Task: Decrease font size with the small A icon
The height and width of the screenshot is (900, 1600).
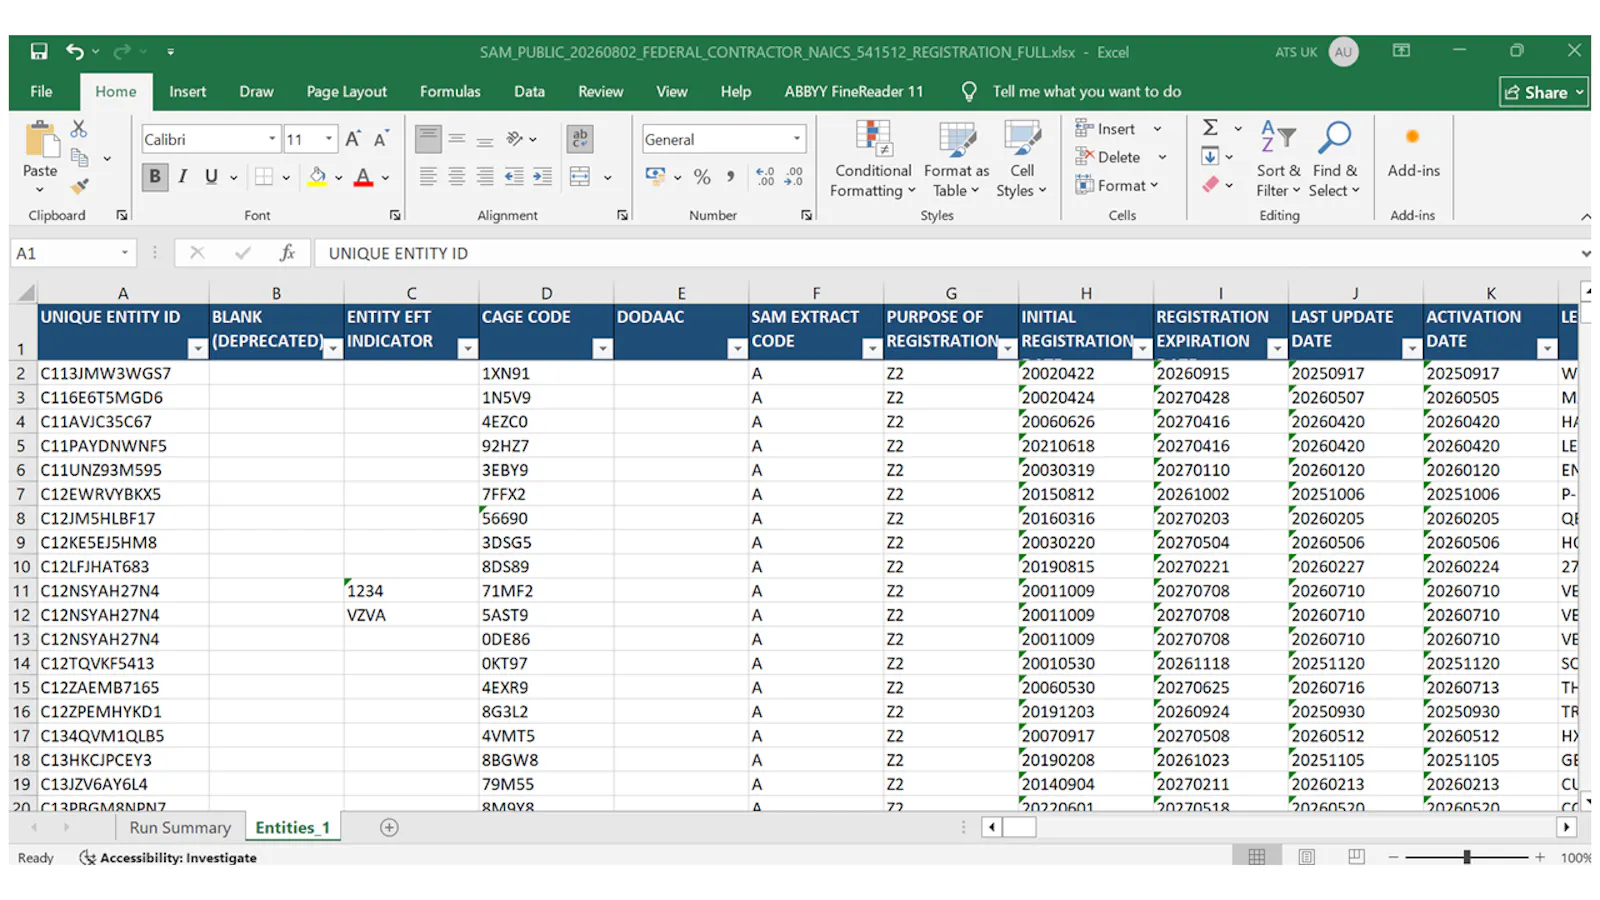Action: pos(381,139)
